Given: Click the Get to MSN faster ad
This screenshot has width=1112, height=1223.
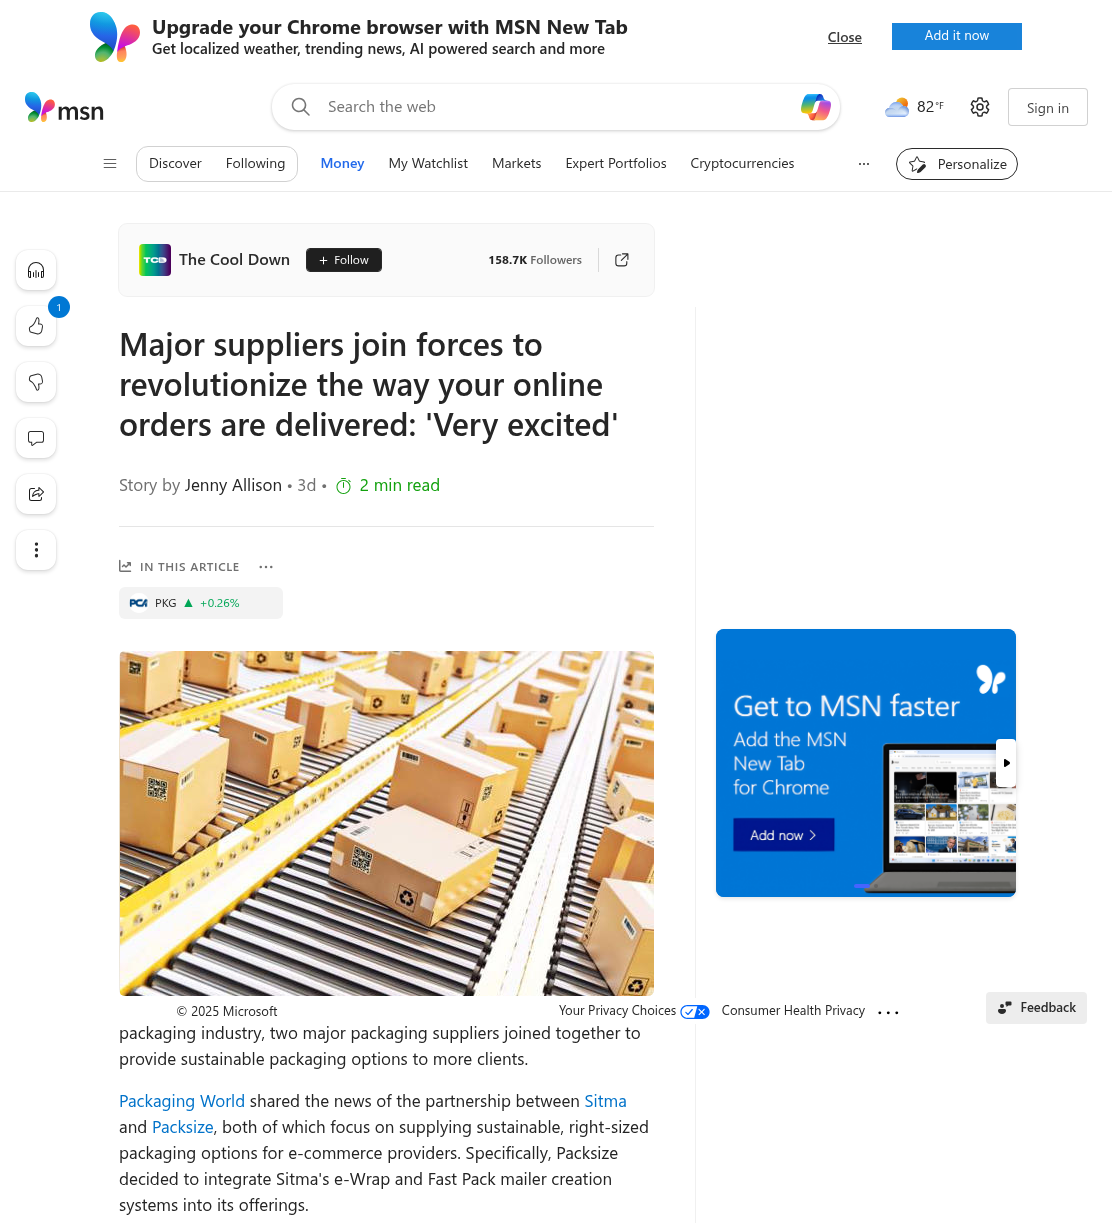Looking at the screenshot, I should [x=866, y=763].
